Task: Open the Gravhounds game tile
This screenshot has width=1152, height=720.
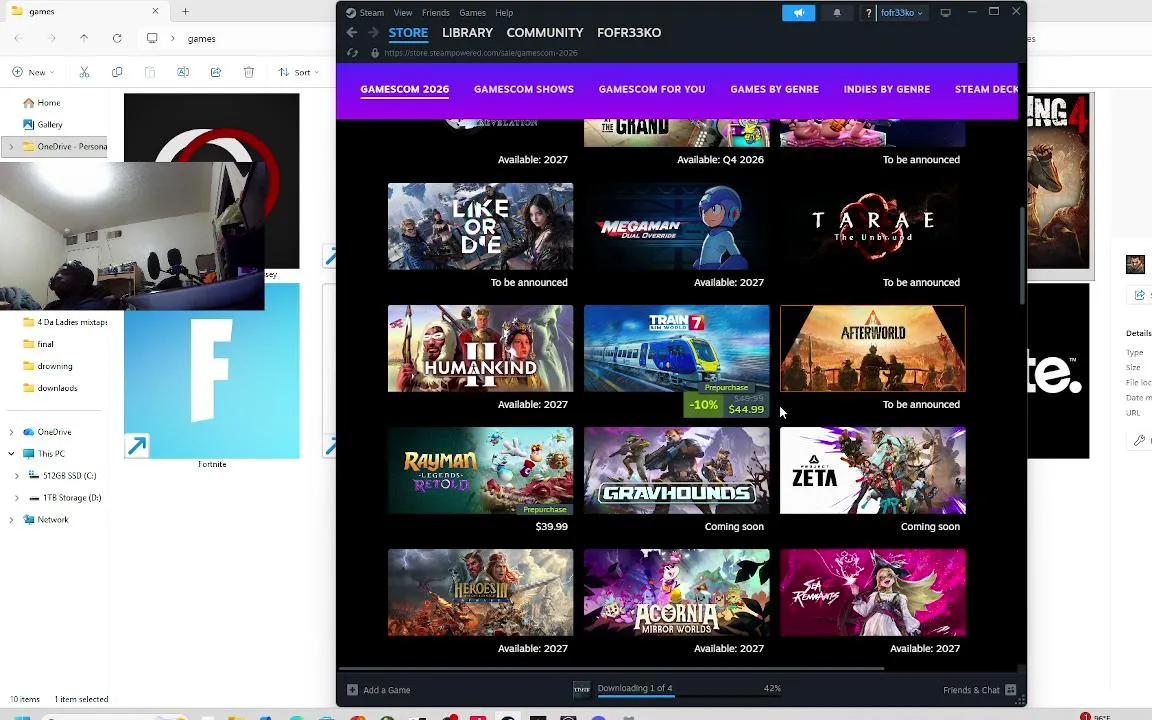Action: coord(677,470)
